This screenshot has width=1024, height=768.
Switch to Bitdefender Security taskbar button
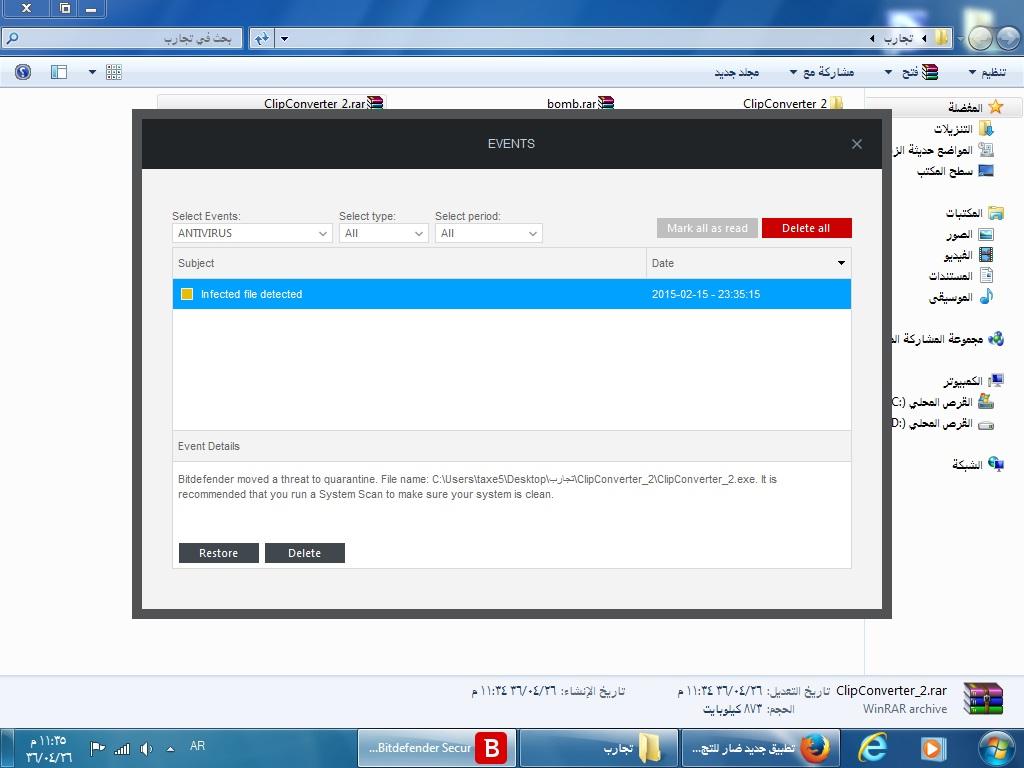tap(437, 748)
